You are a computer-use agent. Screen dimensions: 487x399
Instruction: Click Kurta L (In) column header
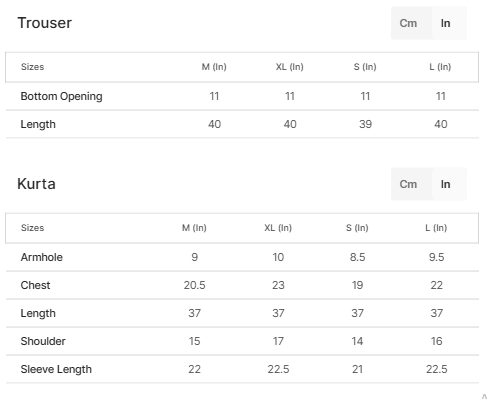[x=436, y=228]
